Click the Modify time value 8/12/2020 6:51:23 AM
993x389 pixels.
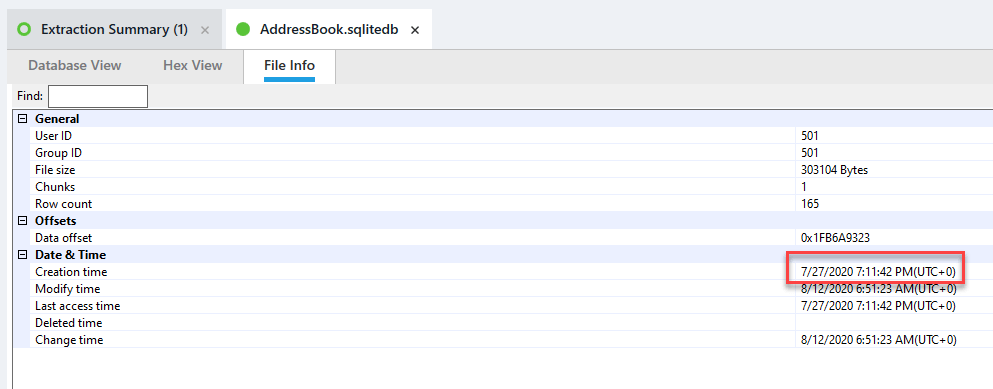point(878,289)
